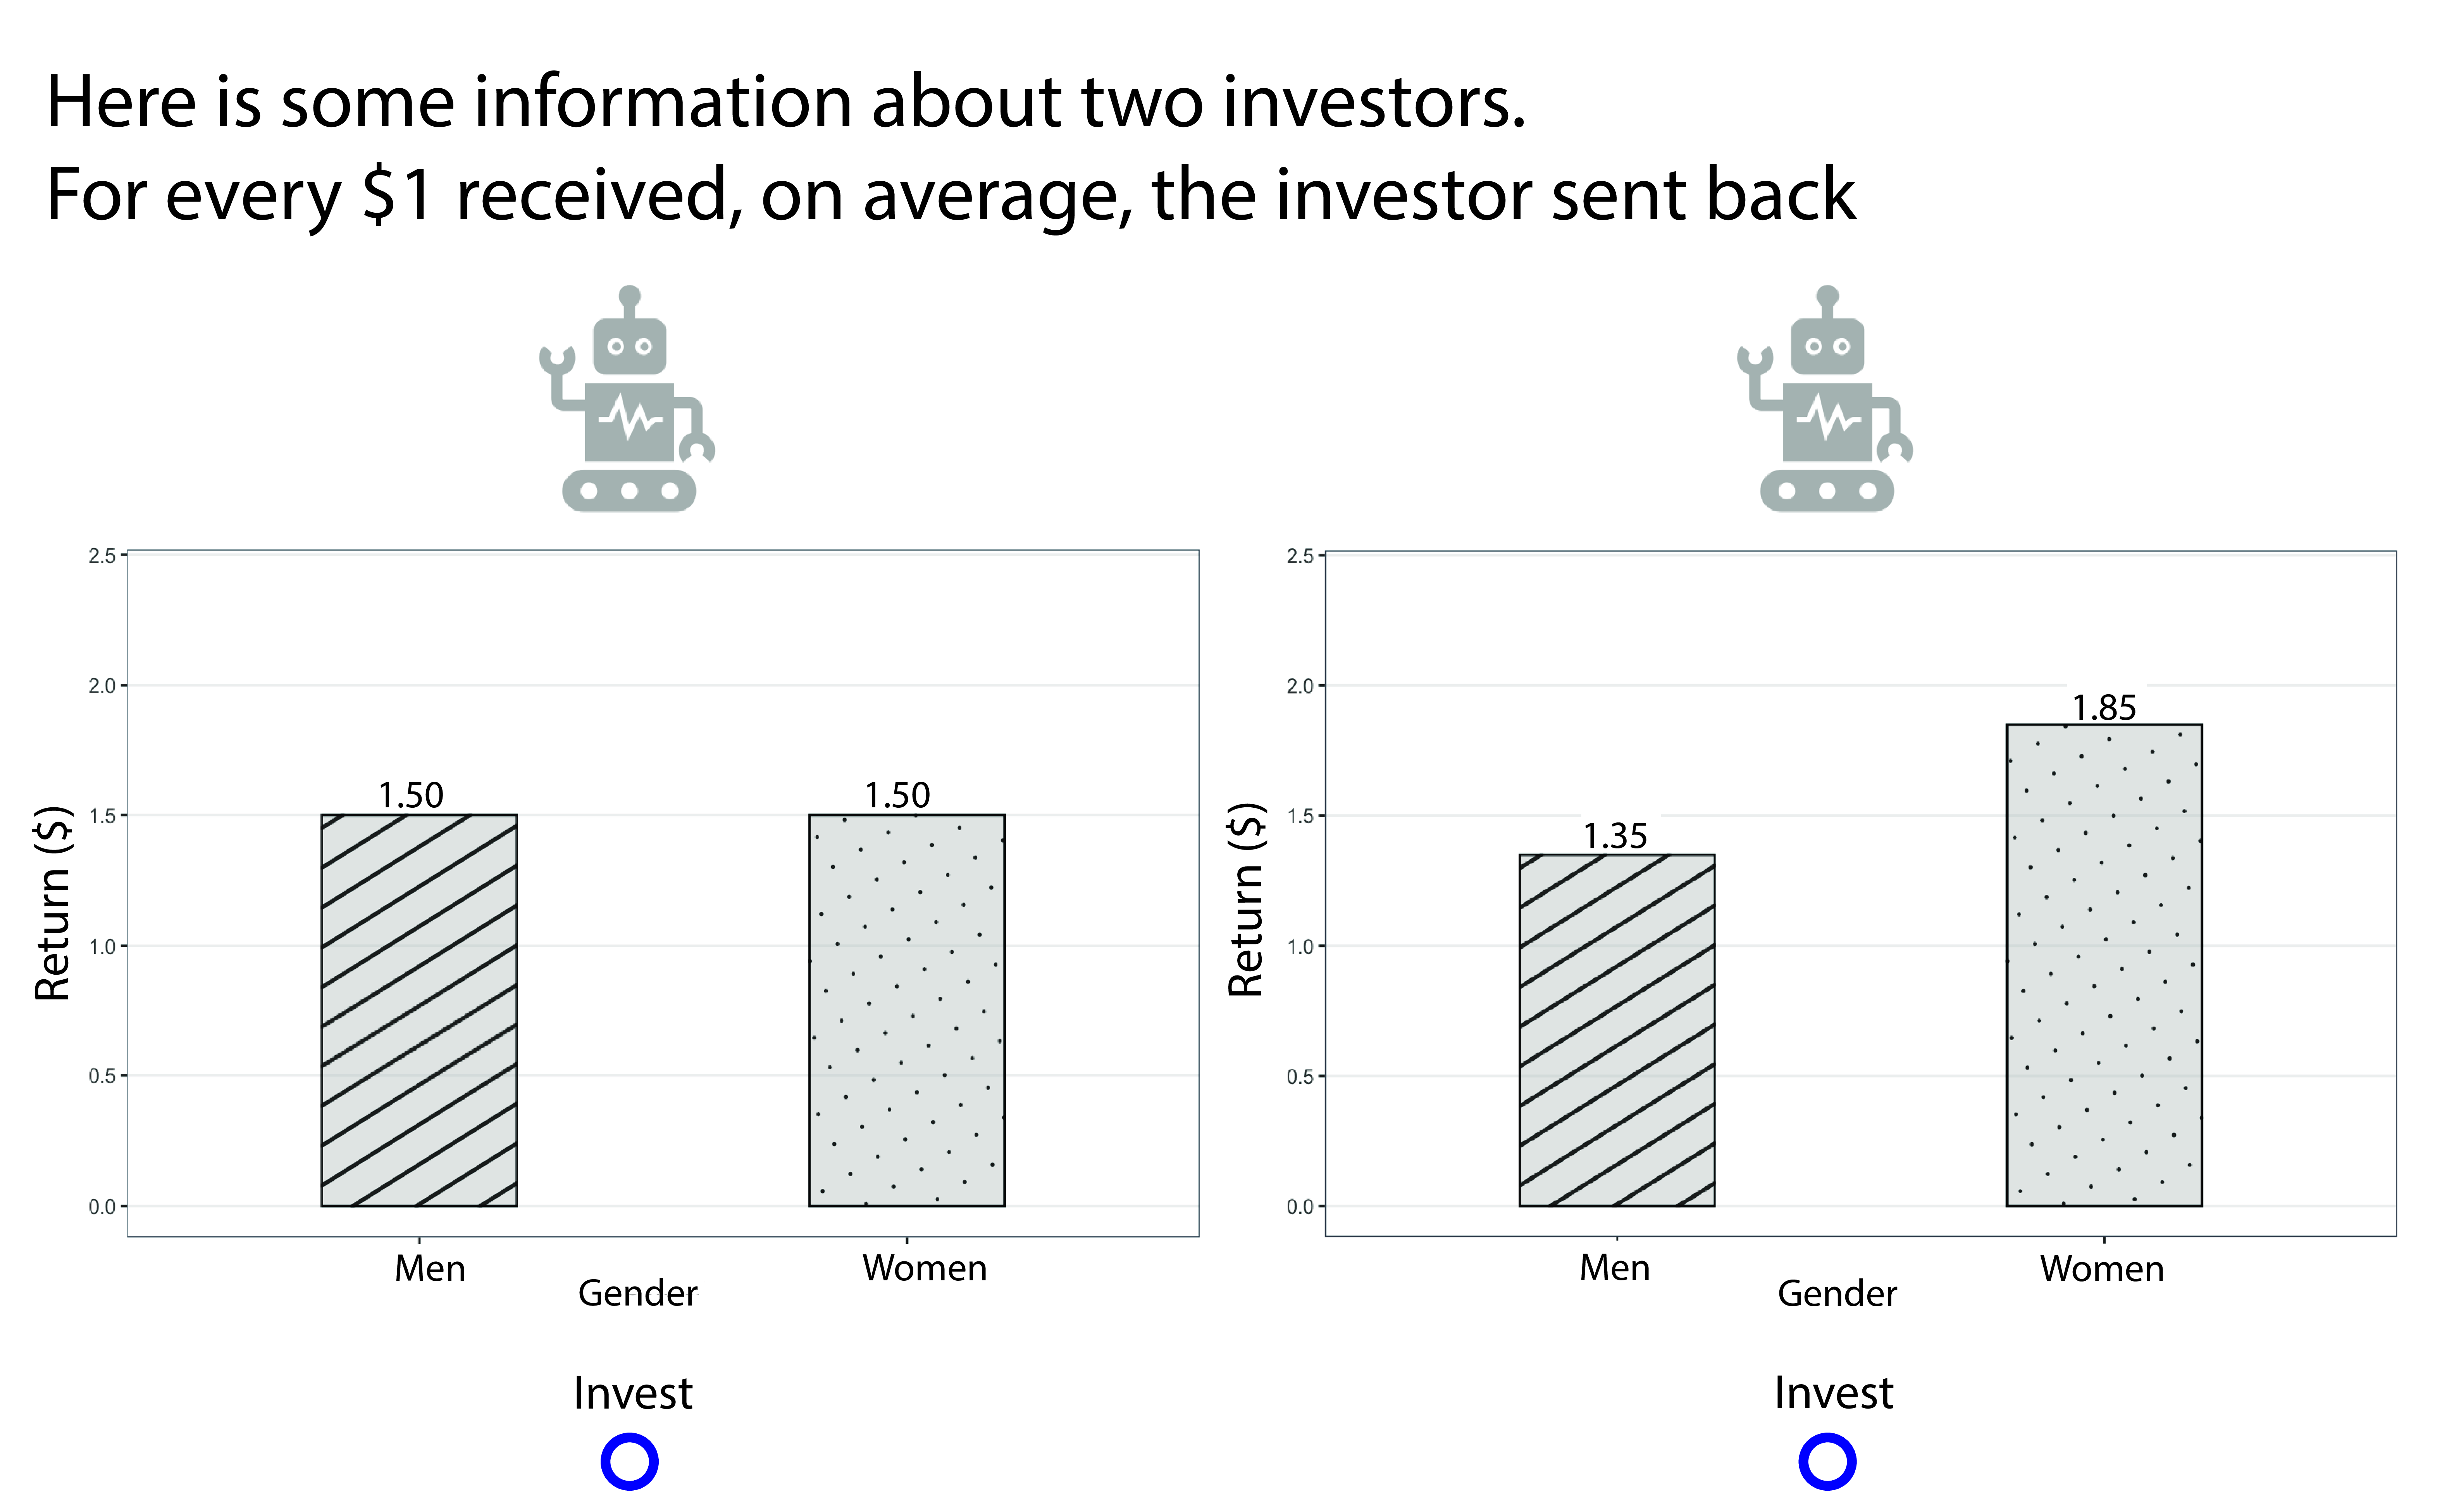
Task: Click the dotted Women bar in the equal-returns chart
Action: coord(906,1010)
